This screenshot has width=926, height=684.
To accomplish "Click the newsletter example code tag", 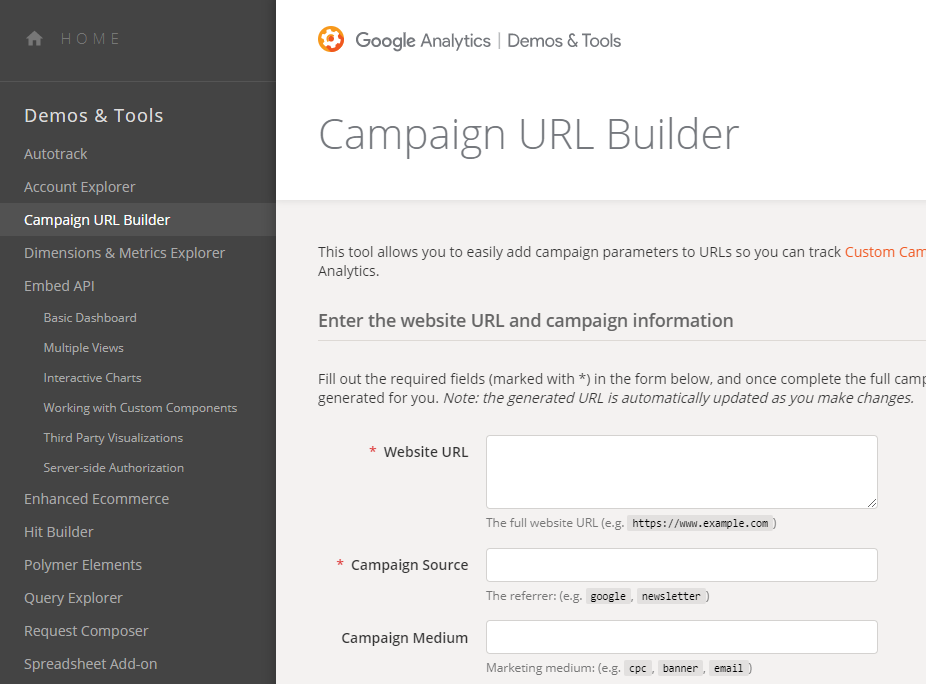I will pyautogui.click(x=671, y=596).
